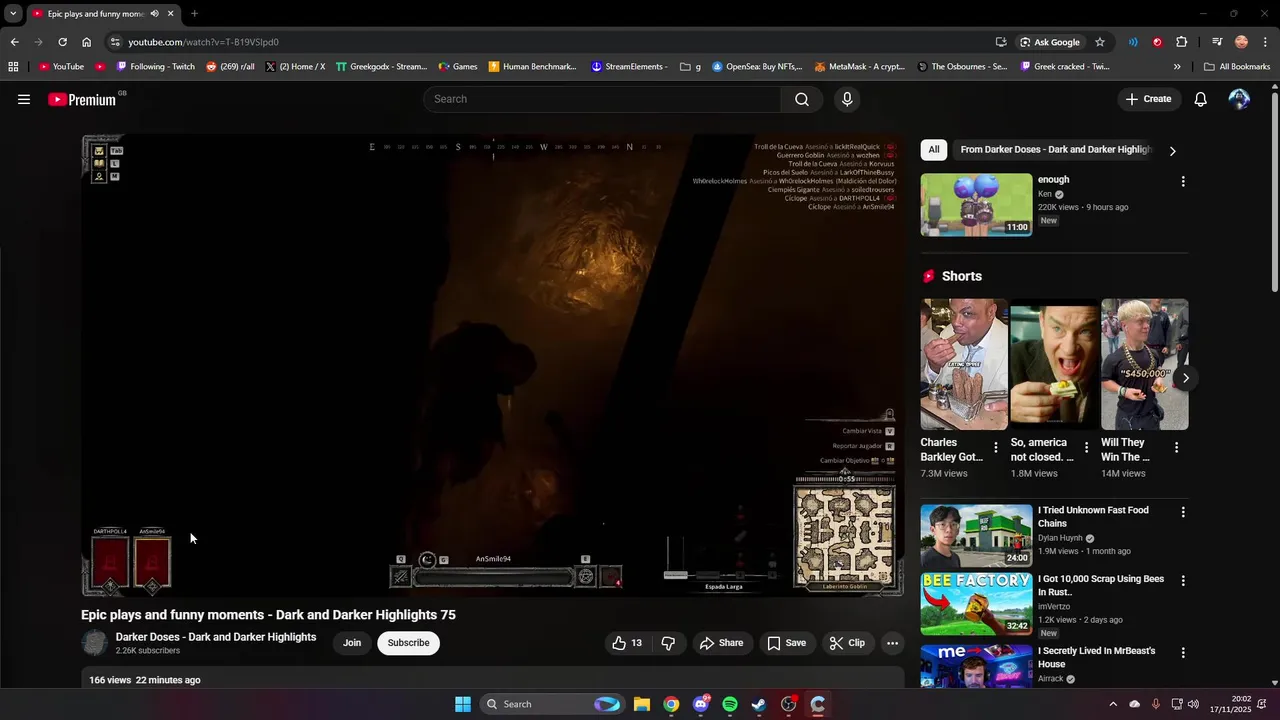Image resolution: width=1280 pixels, height=720 pixels.
Task: Open the Chrome home page button
Action: coord(86,42)
